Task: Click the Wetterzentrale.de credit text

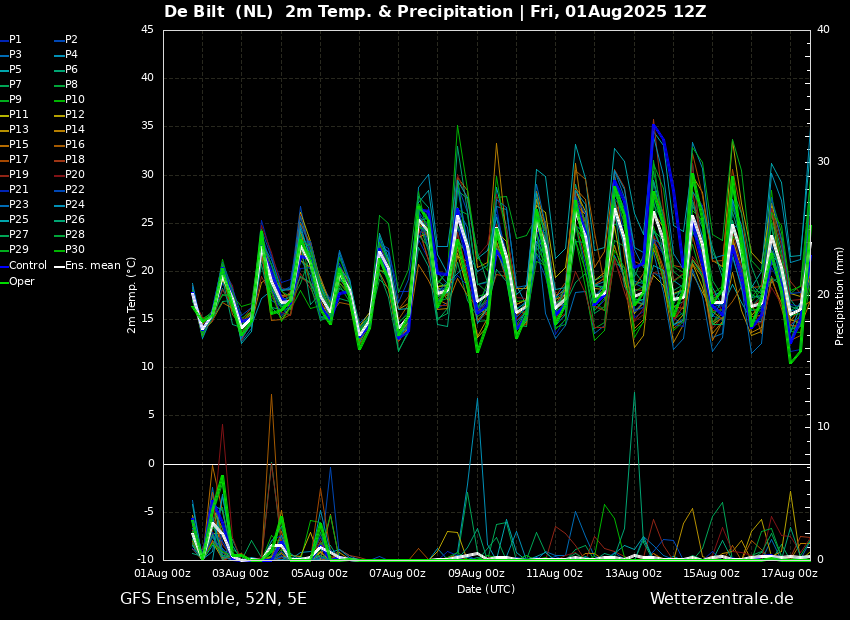Action: (x=722, y=599)
